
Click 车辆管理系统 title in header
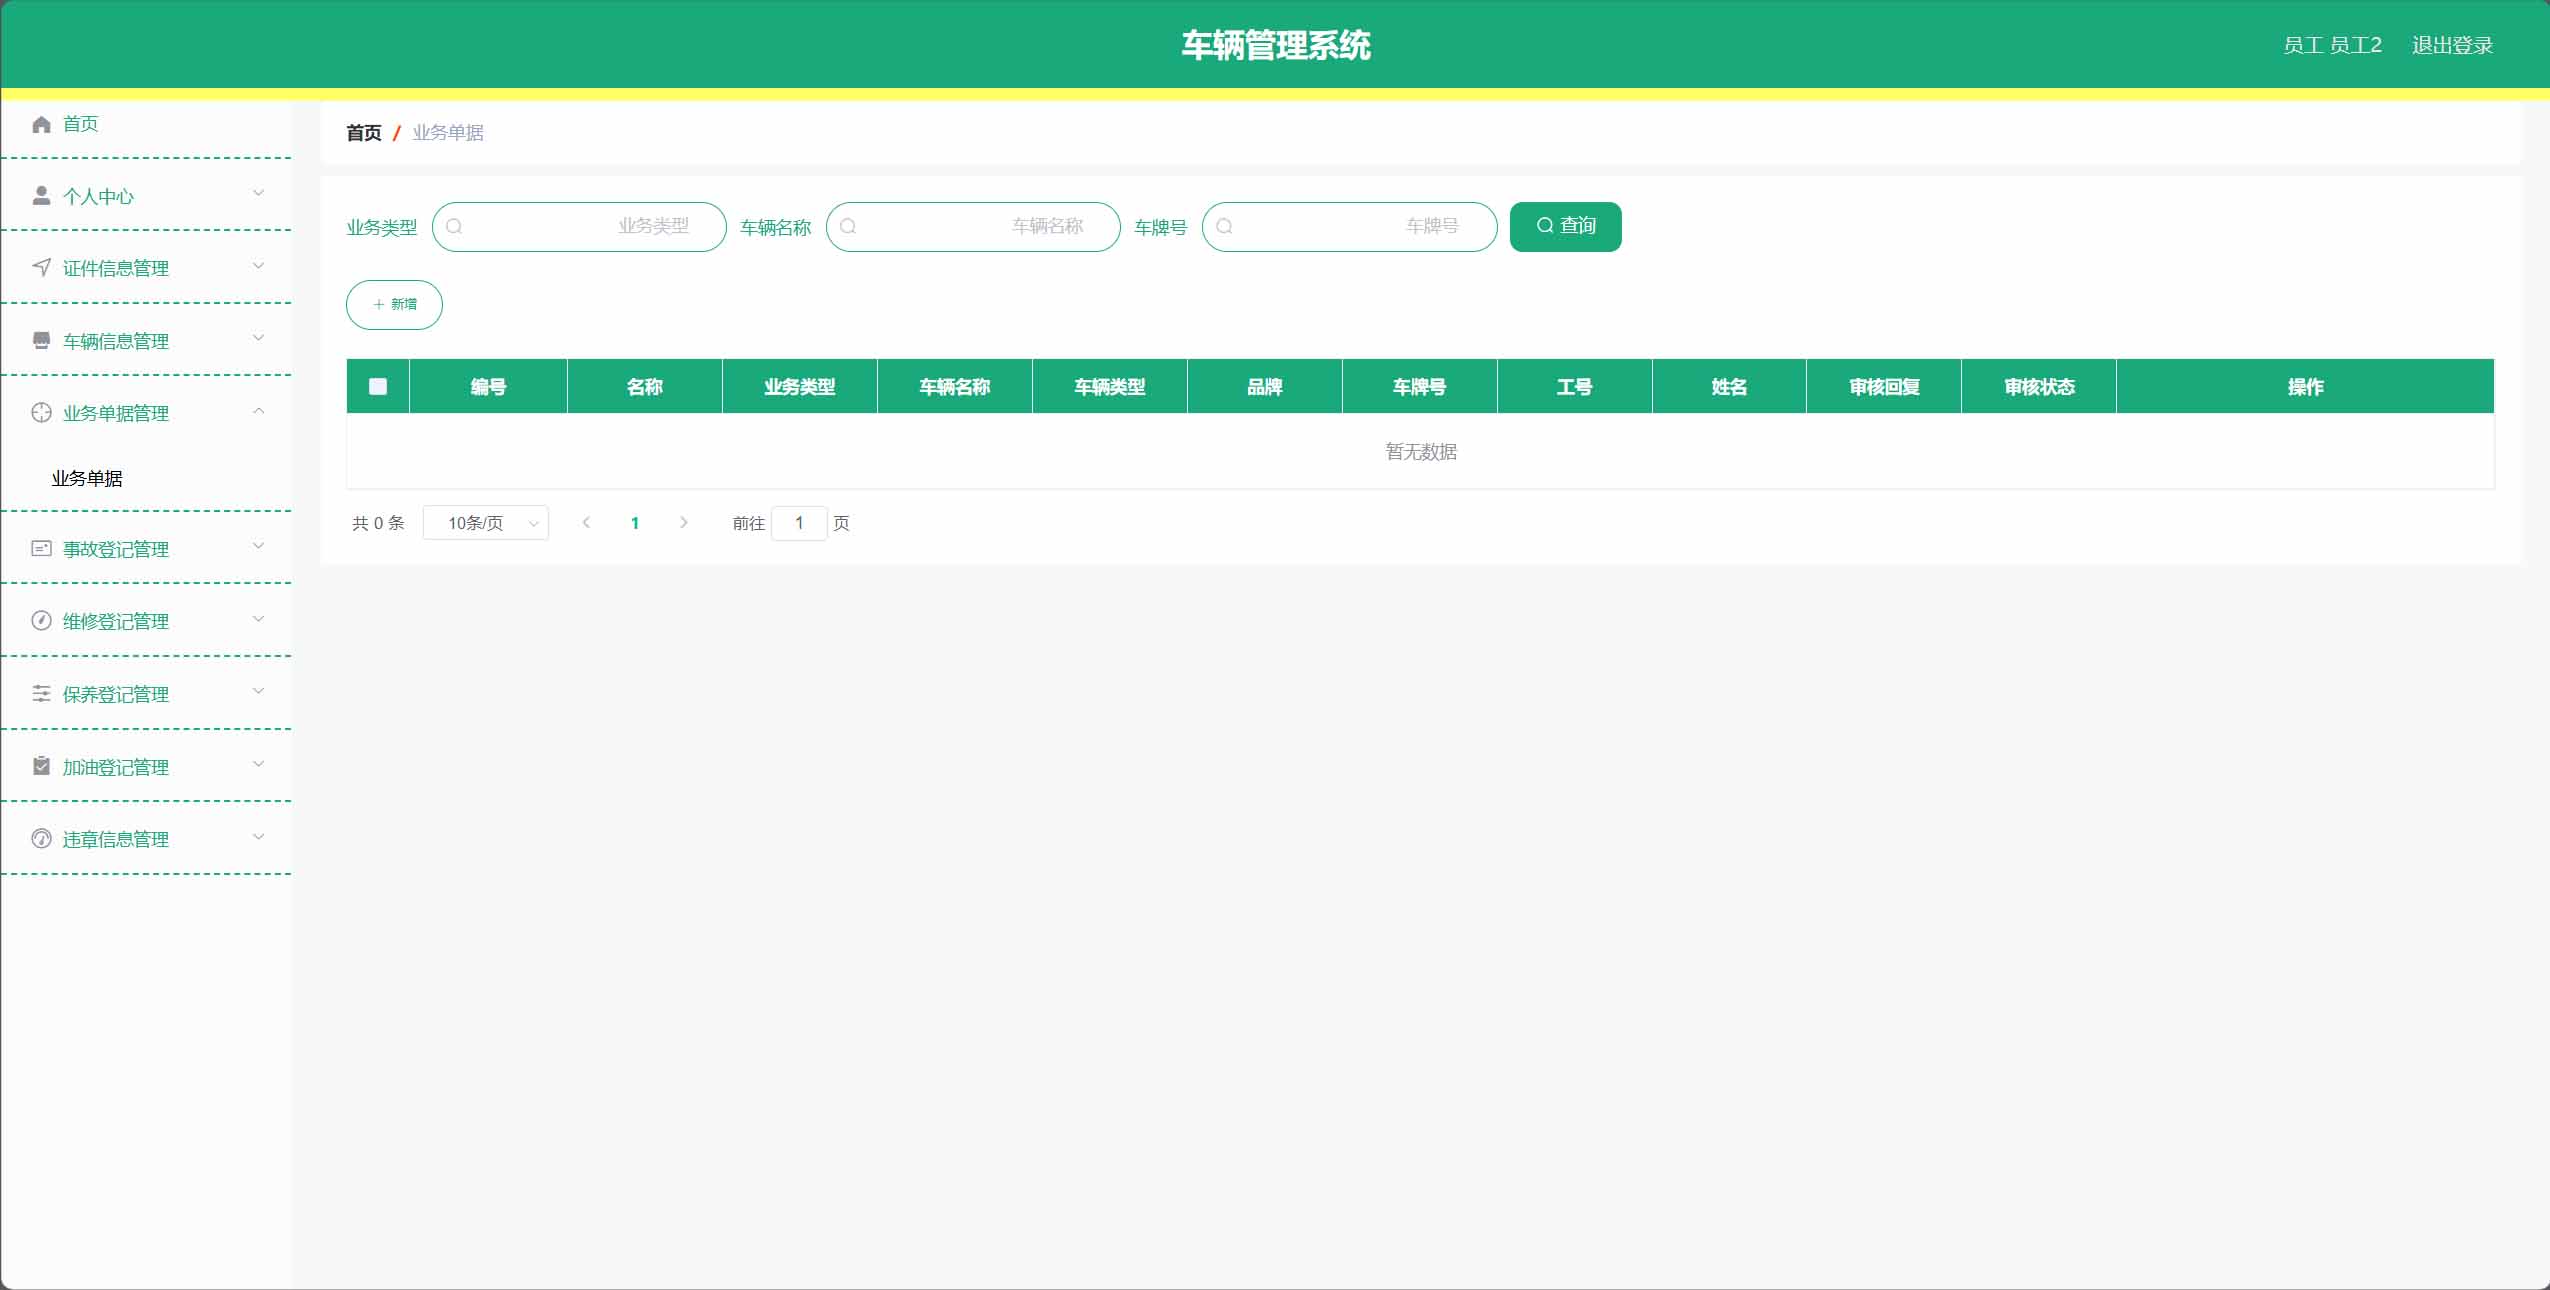coord(1276,45)
